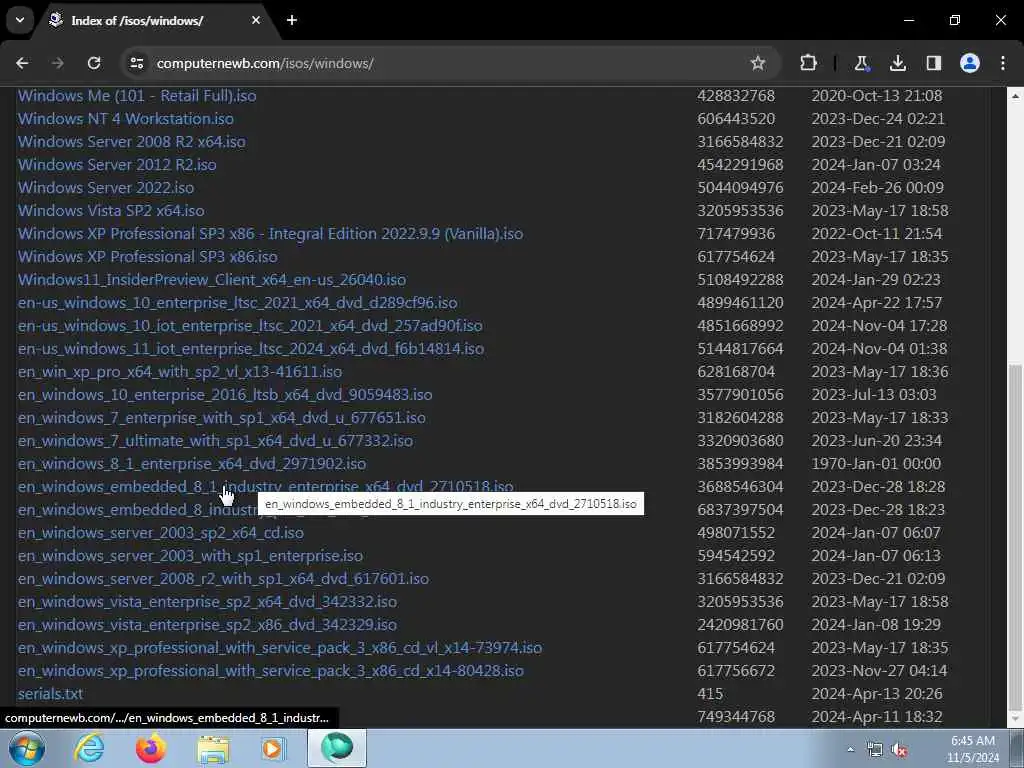Click the size value 5144817664
The height and width of the screenshot is (768, 1024).
pos(740,348)
